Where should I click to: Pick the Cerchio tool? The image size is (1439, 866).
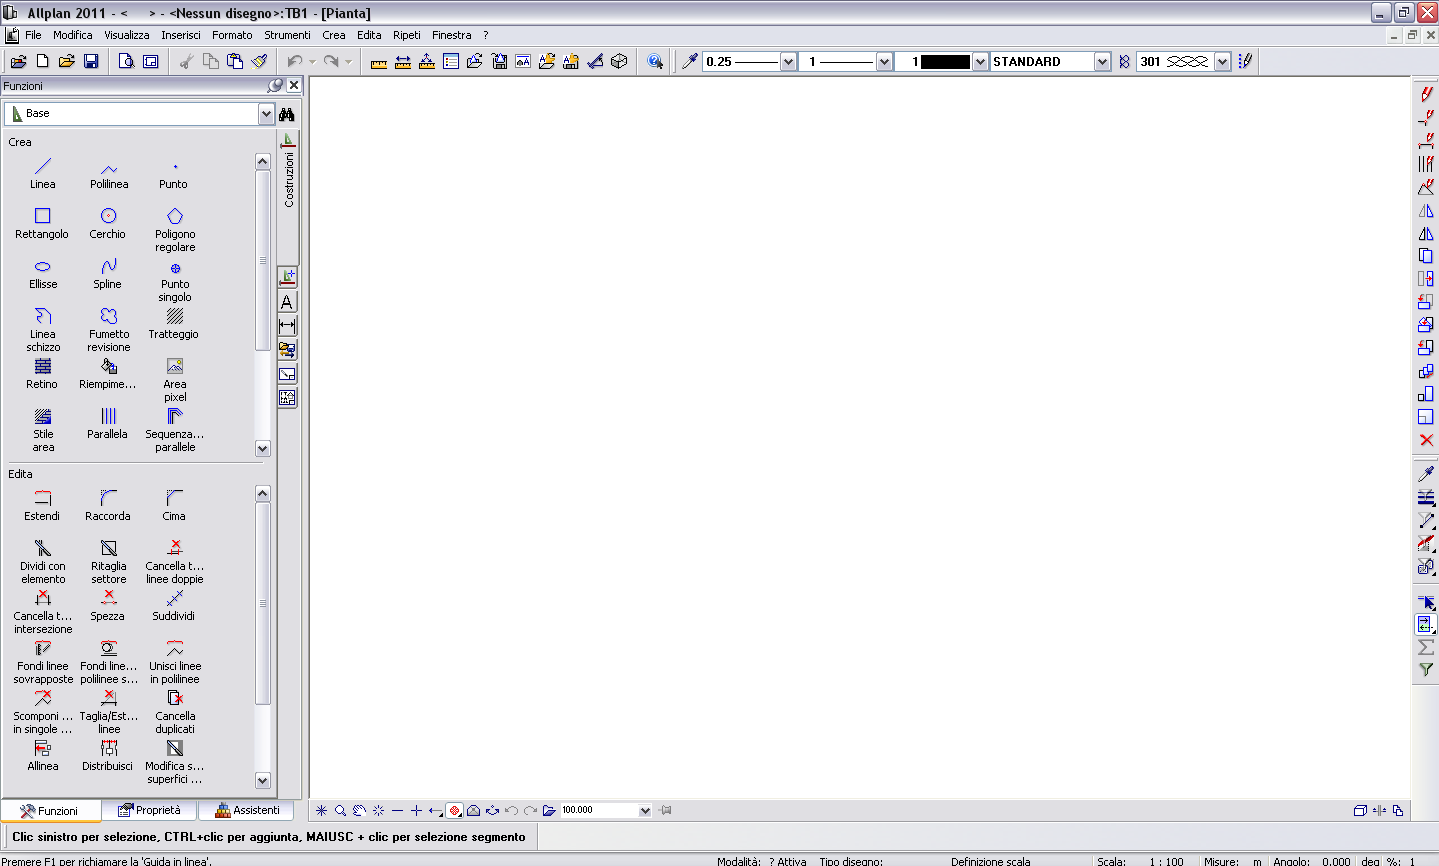tap(108, 223)
